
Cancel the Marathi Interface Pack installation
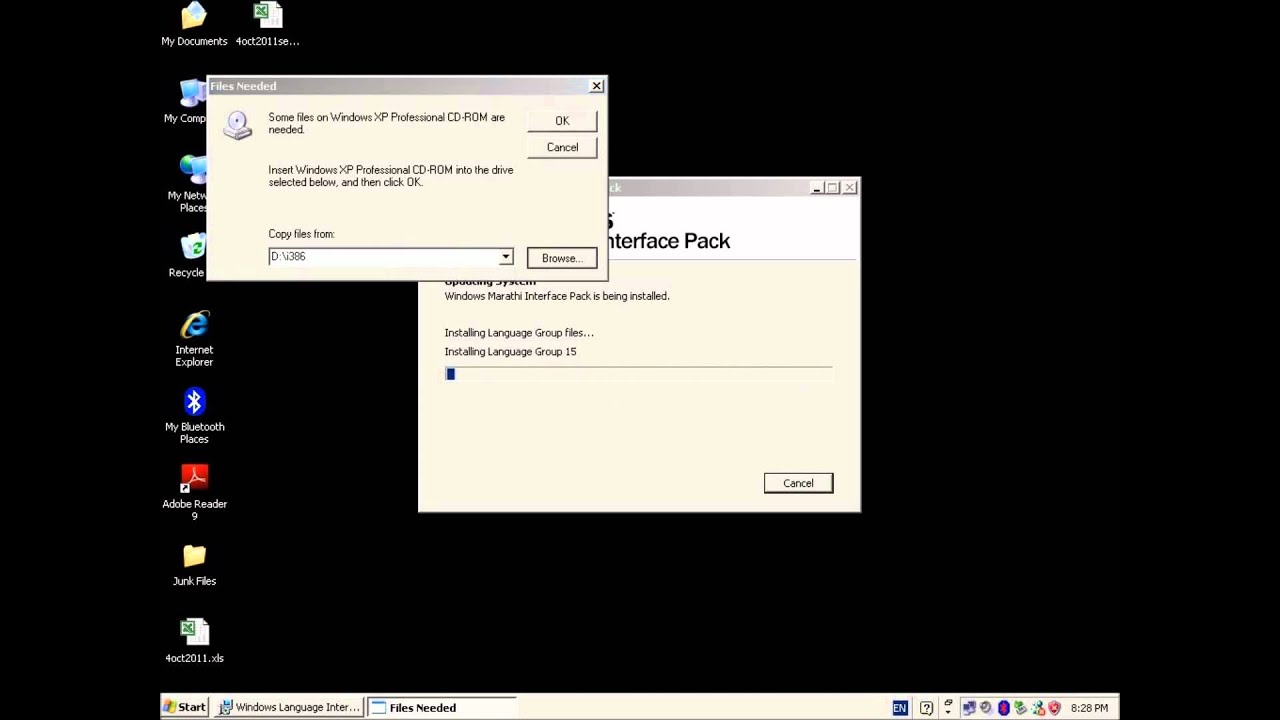point(798,483)
